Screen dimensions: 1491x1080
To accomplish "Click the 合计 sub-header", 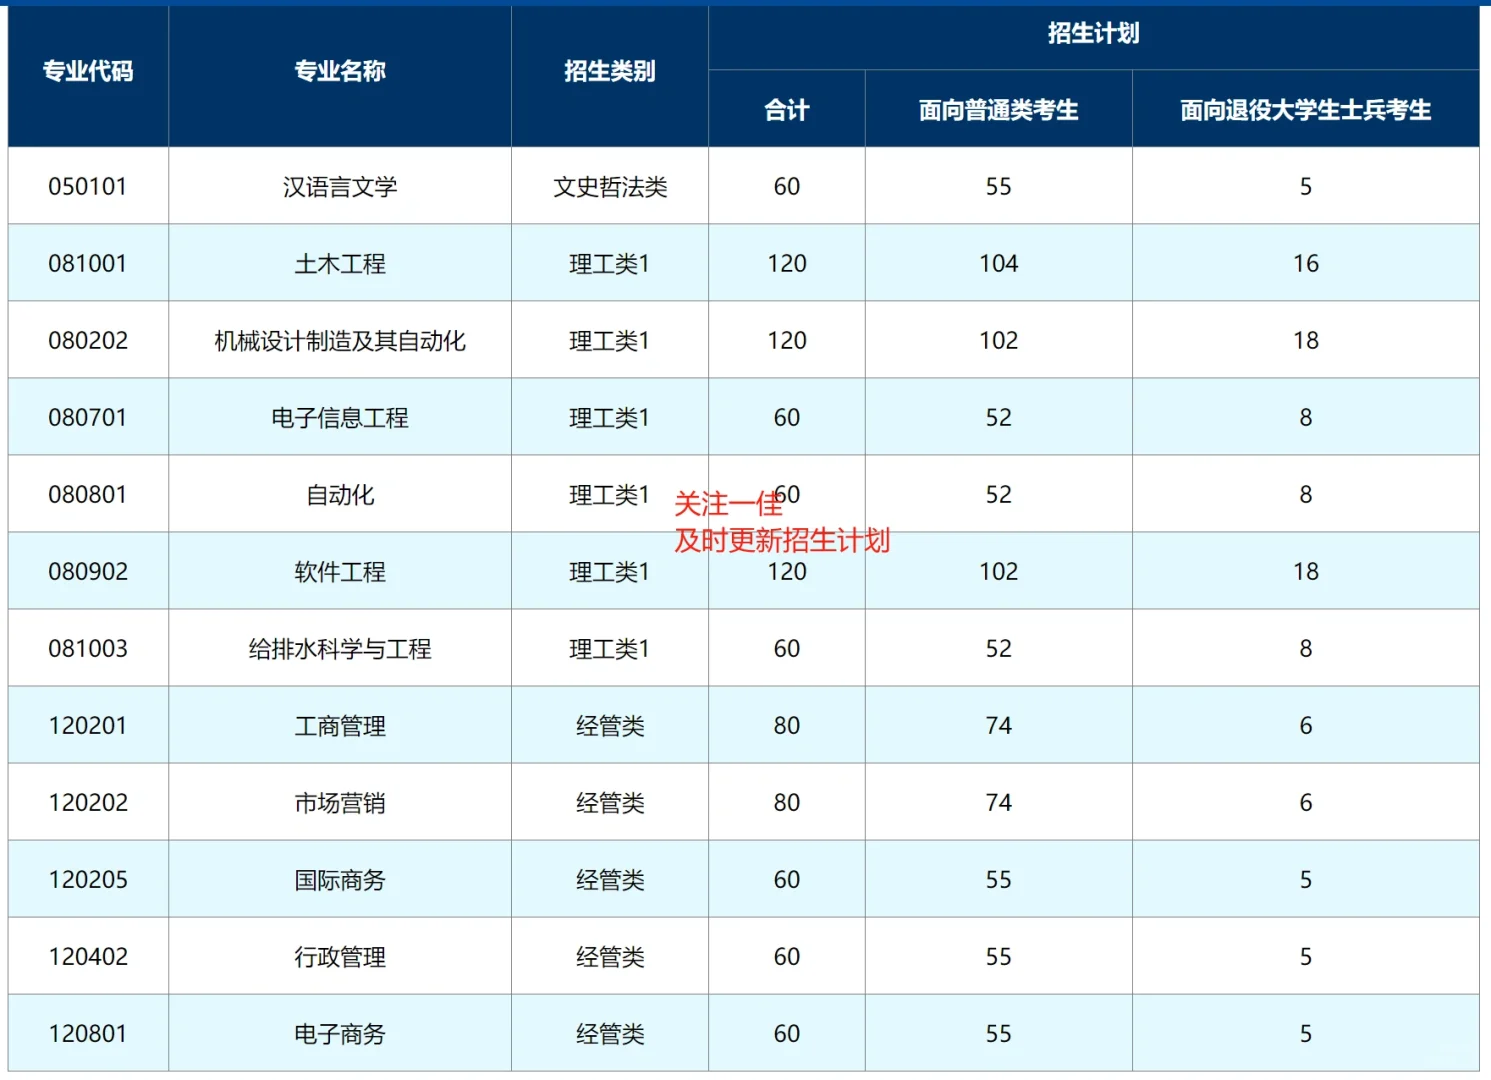I will (x=787, y=110).
